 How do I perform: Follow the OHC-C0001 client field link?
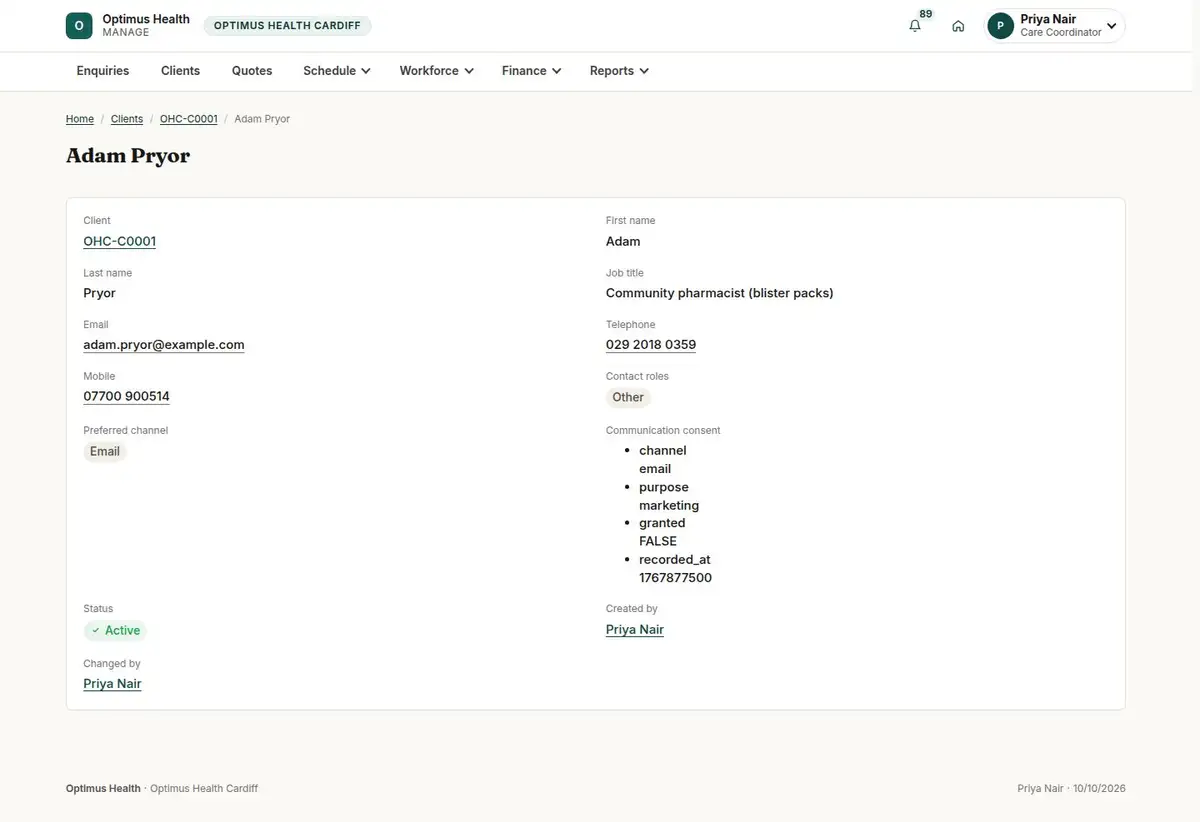tap(120, 241)
